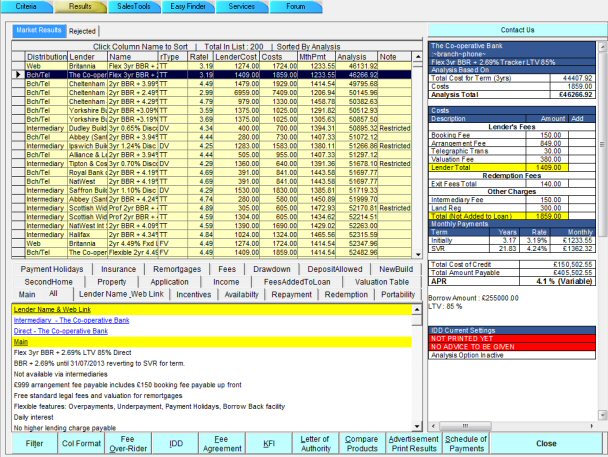This screenshot has height=457, width=608.
Task: Open the Services tab
Action: [x=242, y=7]
